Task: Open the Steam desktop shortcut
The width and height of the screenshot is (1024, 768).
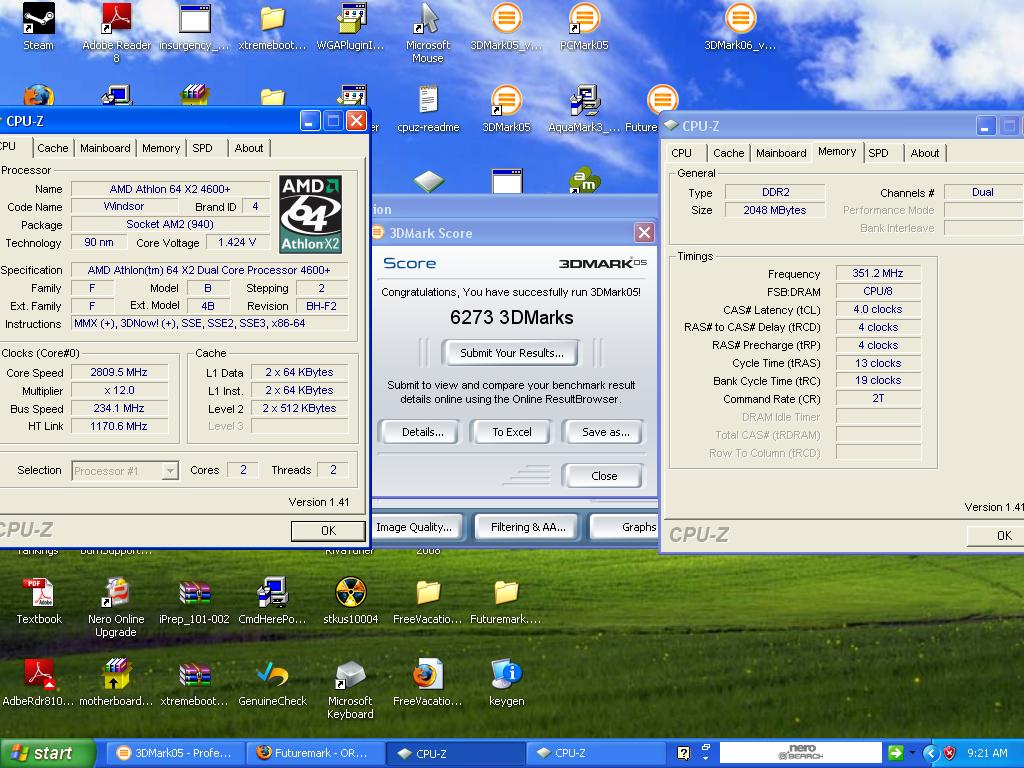Action: [x=38, y=26]
